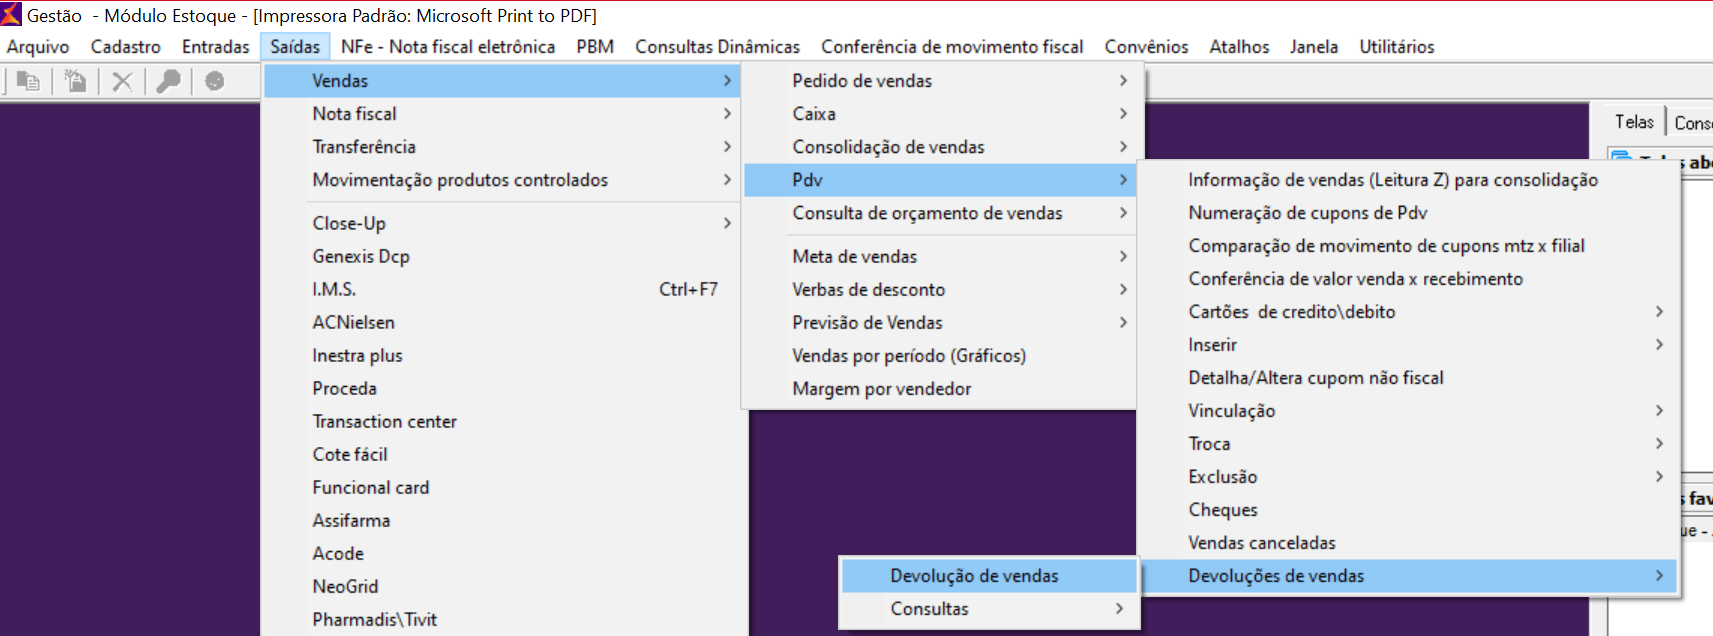The image size is (1713, 636).
Task: Click the key icon in toolbar
Action: click(x=169, y=81)
